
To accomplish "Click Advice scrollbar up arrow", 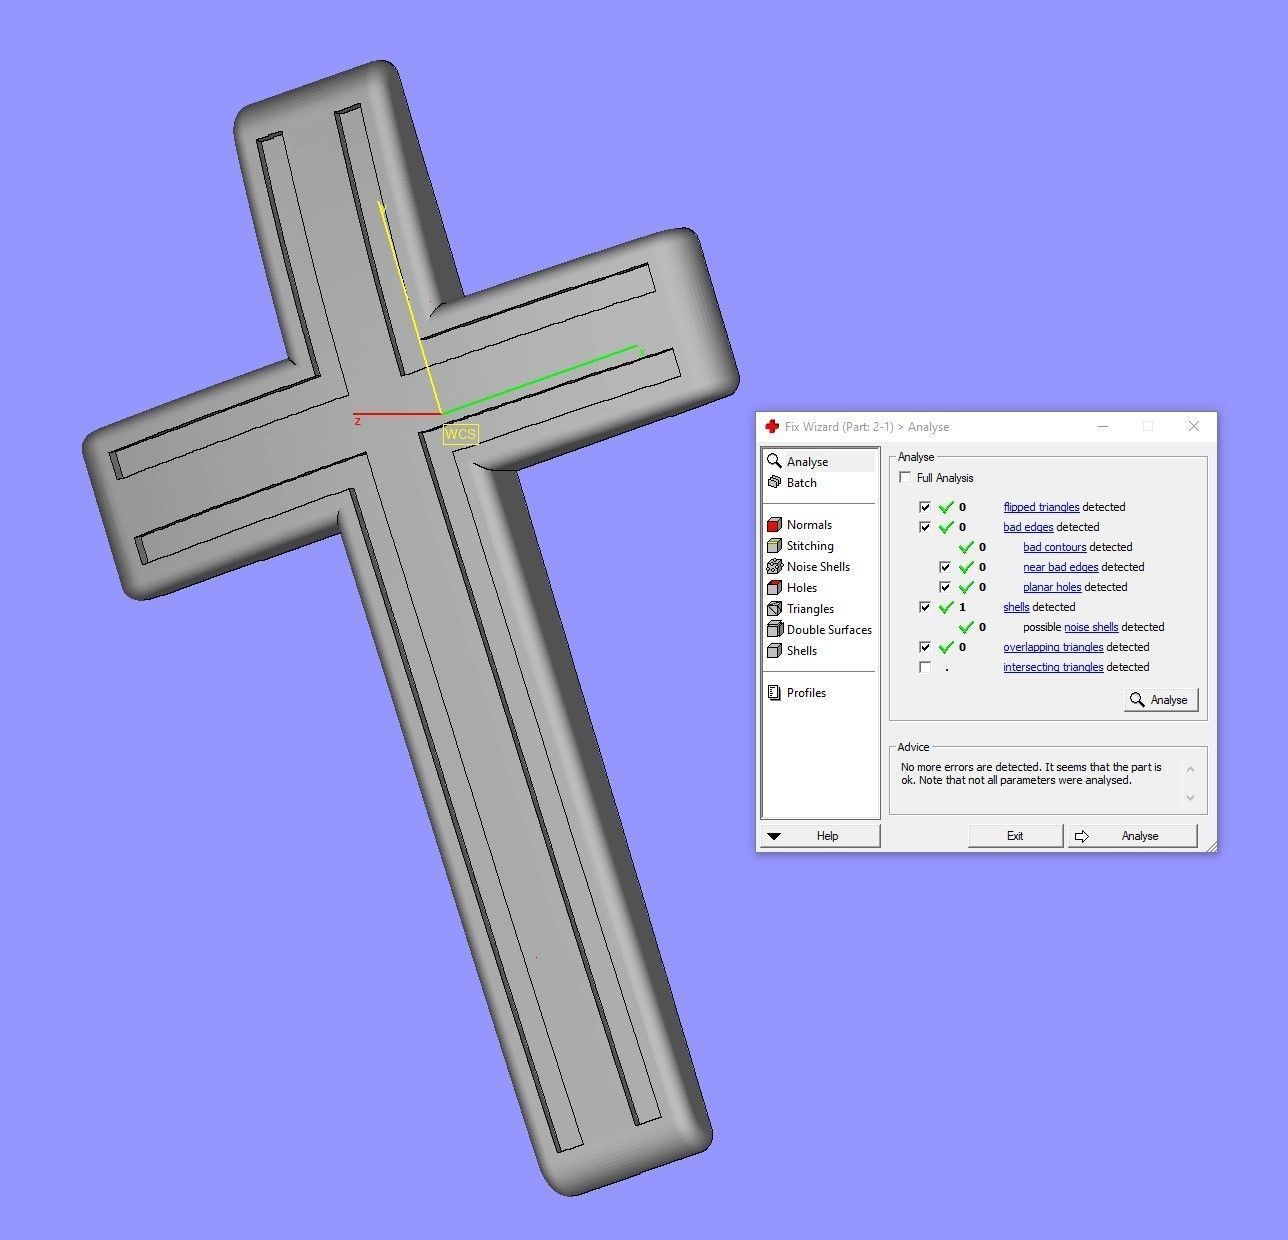I will pos(1190,769).
